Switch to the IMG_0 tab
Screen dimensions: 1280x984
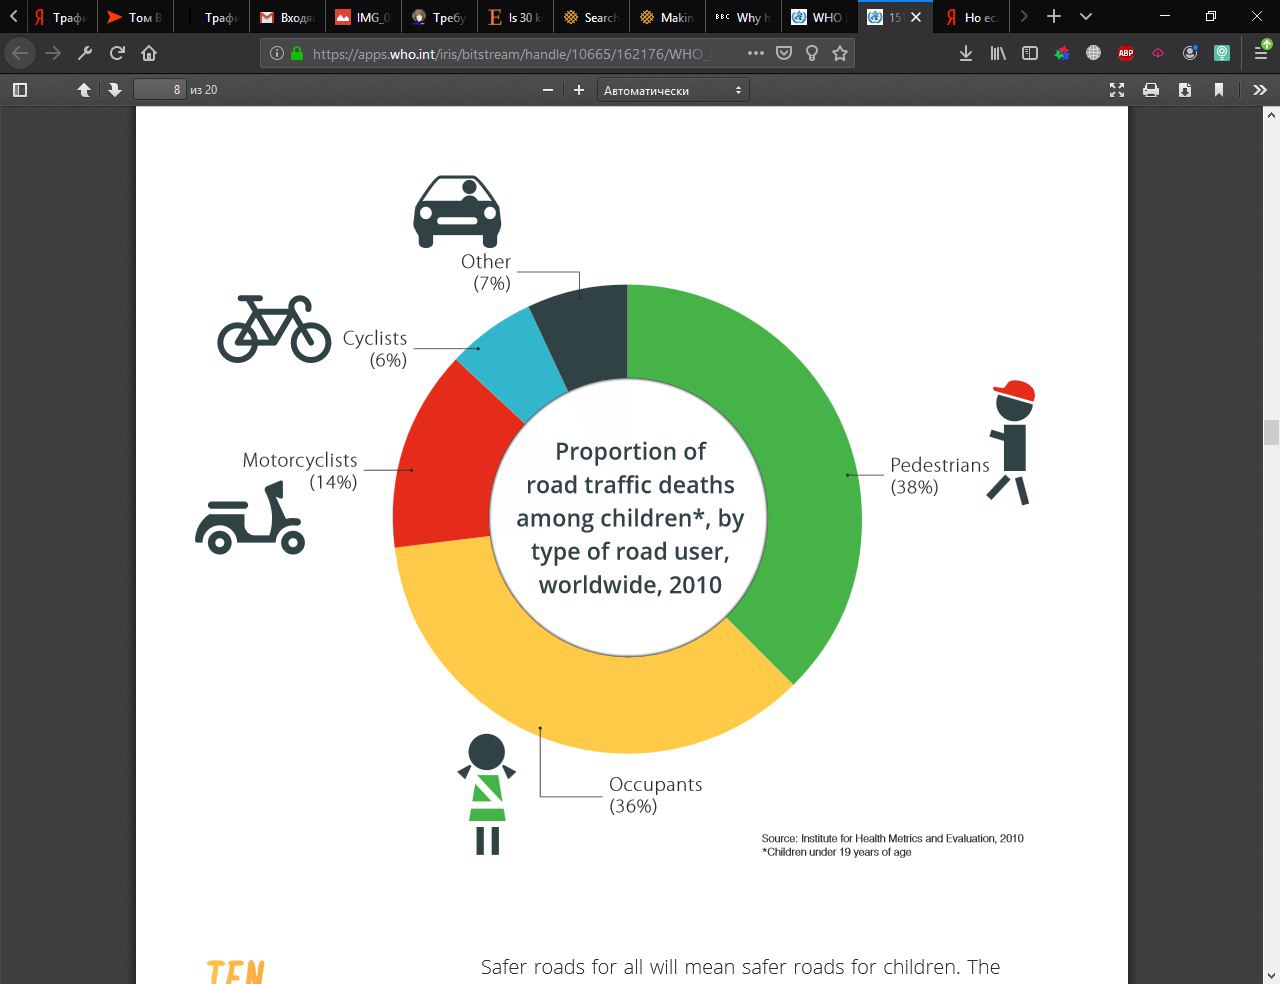(x=364, y=17)
